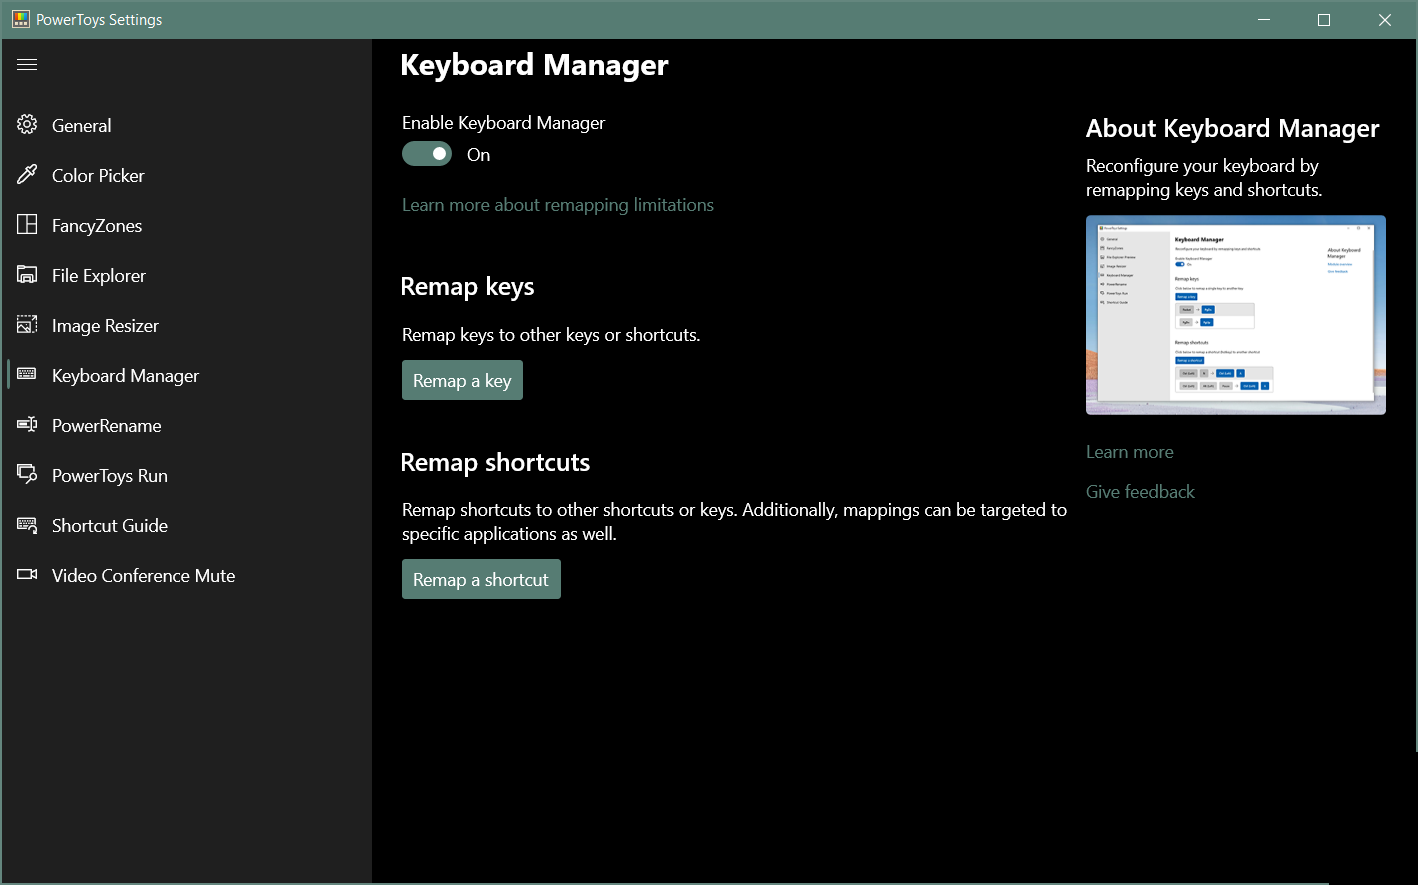1418x885 pixels.
Task: Click the File Explorer sidebar icon
Action: pyautogui.click(x=27, y=275)
